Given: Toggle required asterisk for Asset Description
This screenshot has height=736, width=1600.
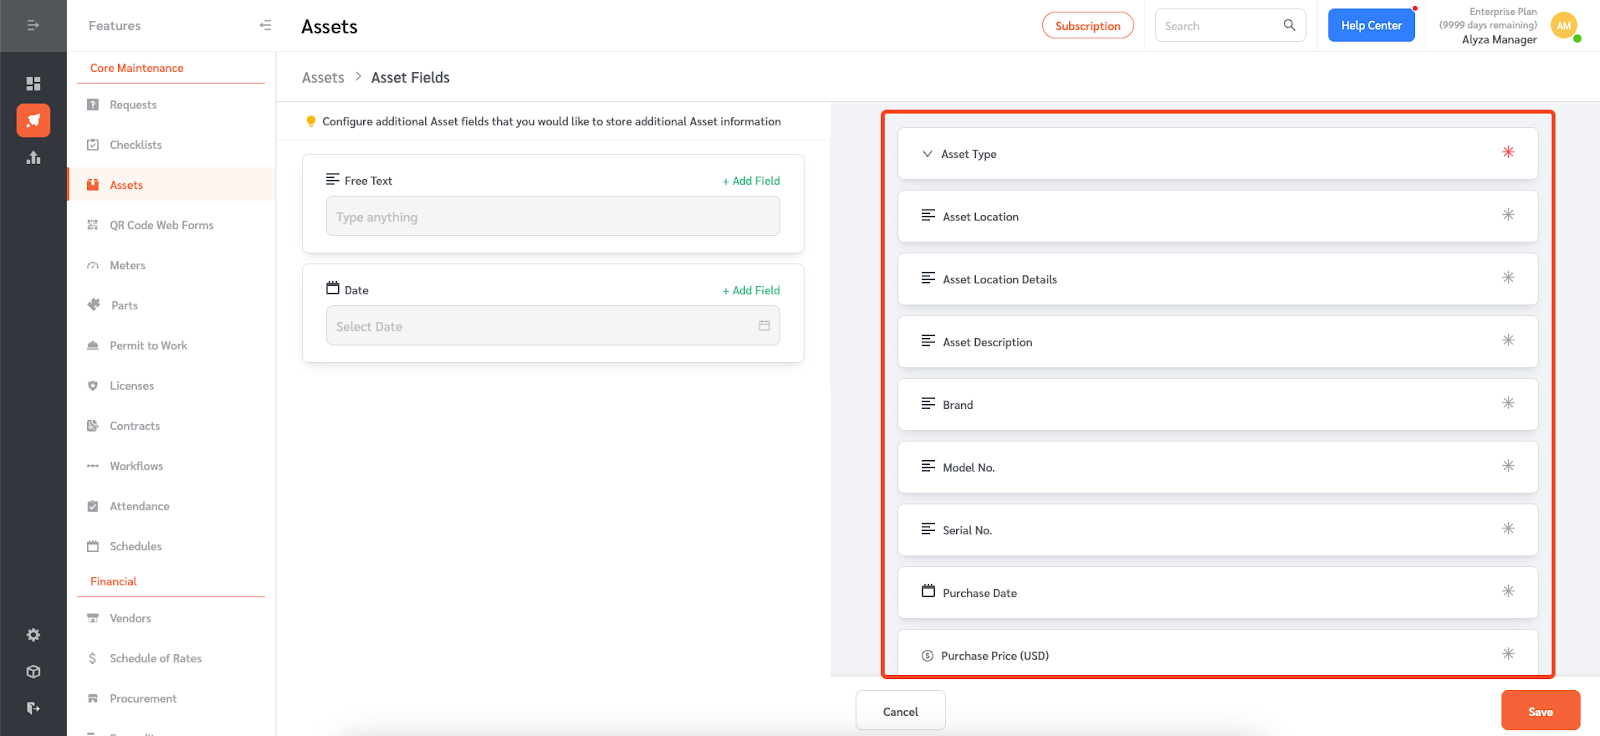Looking at the screenshot, I should (1508, 340).
